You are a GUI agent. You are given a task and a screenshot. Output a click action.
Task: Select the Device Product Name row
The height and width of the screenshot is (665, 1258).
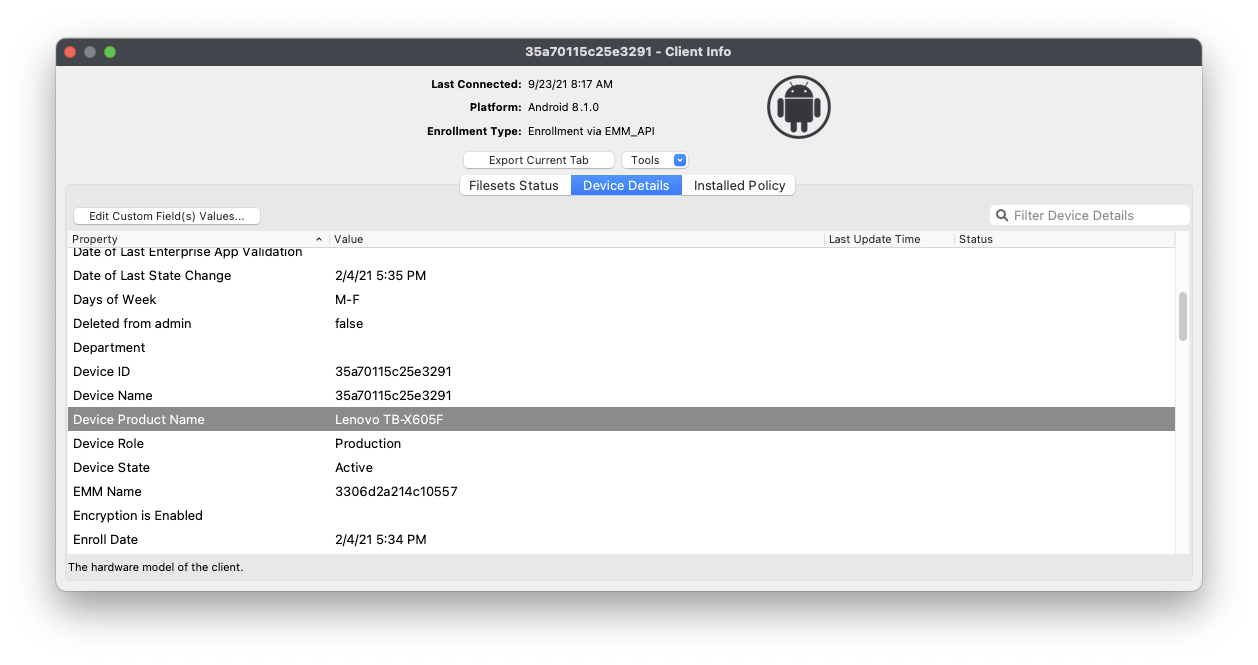621,420
